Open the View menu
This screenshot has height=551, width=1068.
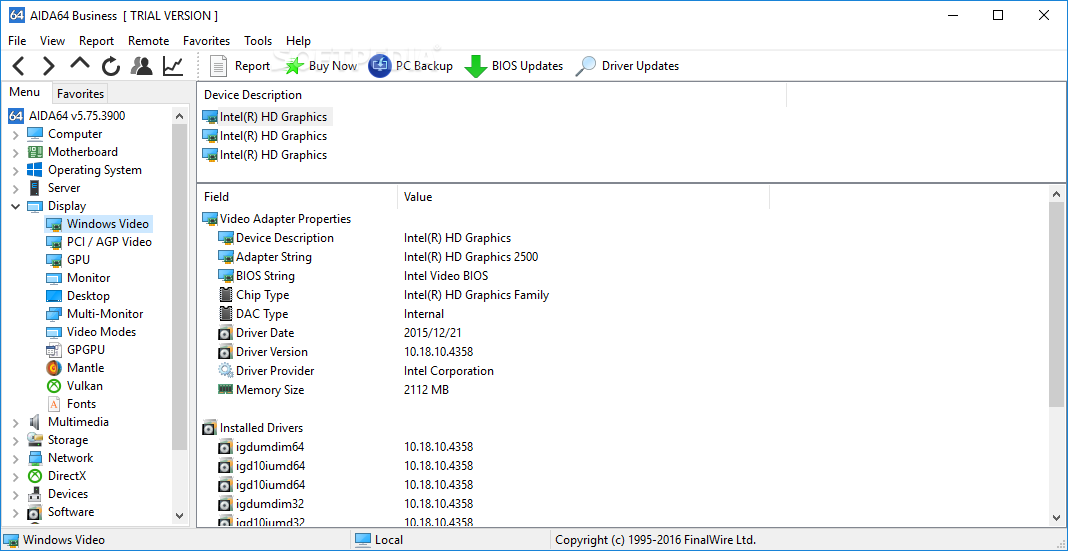click(52, 41)
